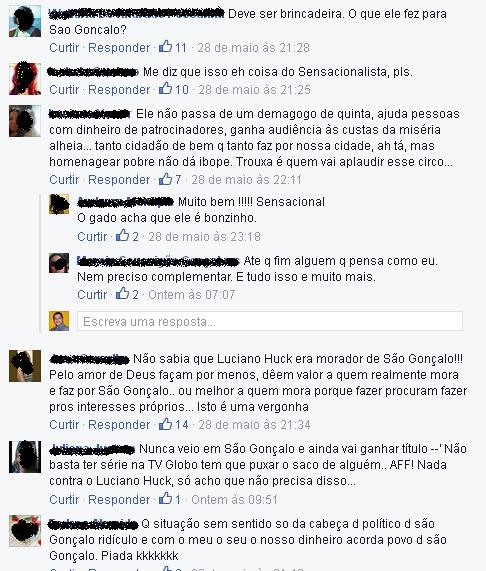Click Curtir on the 'Ate q fim' reply

pos(92,294)
